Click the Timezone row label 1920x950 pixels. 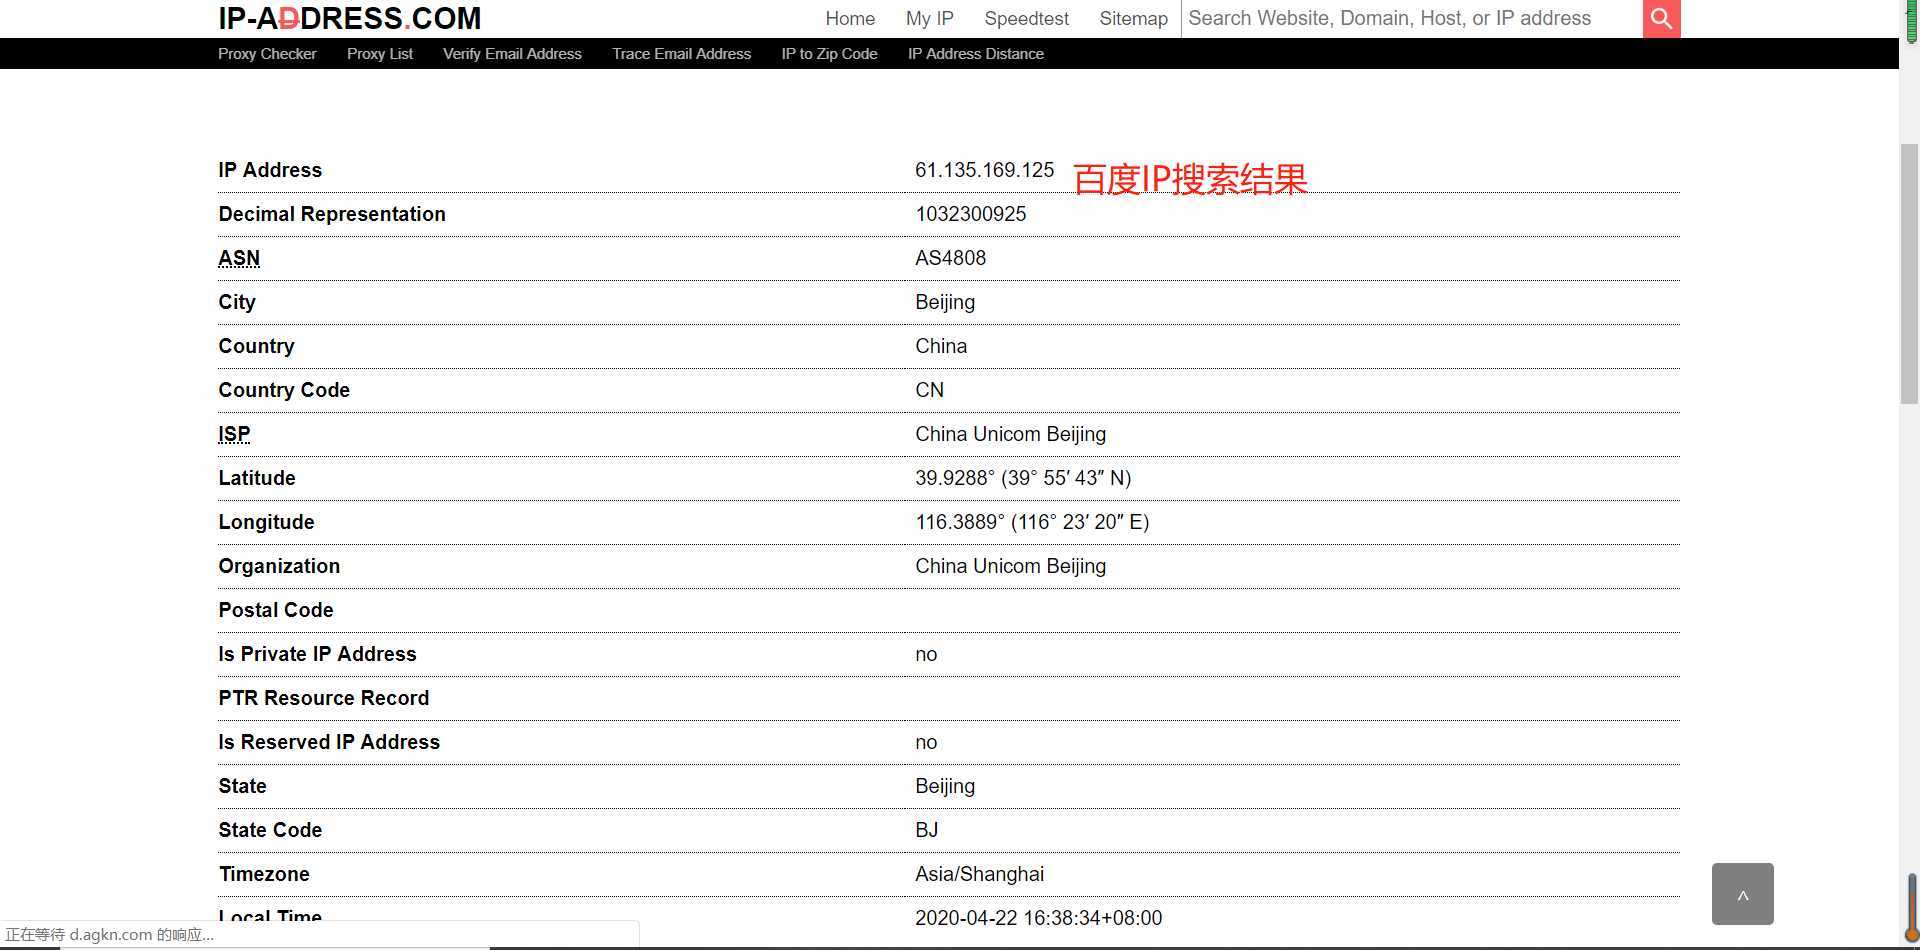[264, 874]
